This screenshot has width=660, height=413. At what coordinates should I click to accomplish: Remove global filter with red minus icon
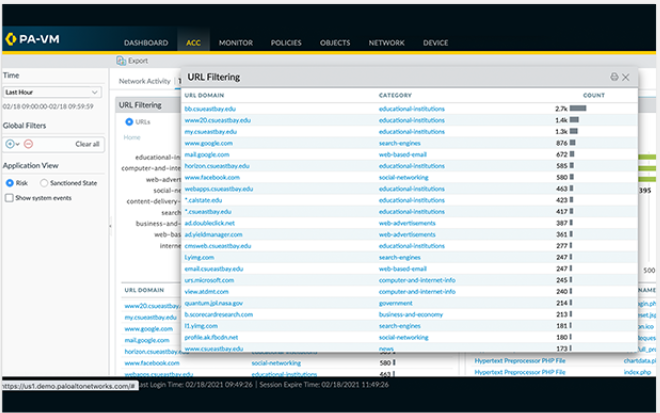point(28,144)
